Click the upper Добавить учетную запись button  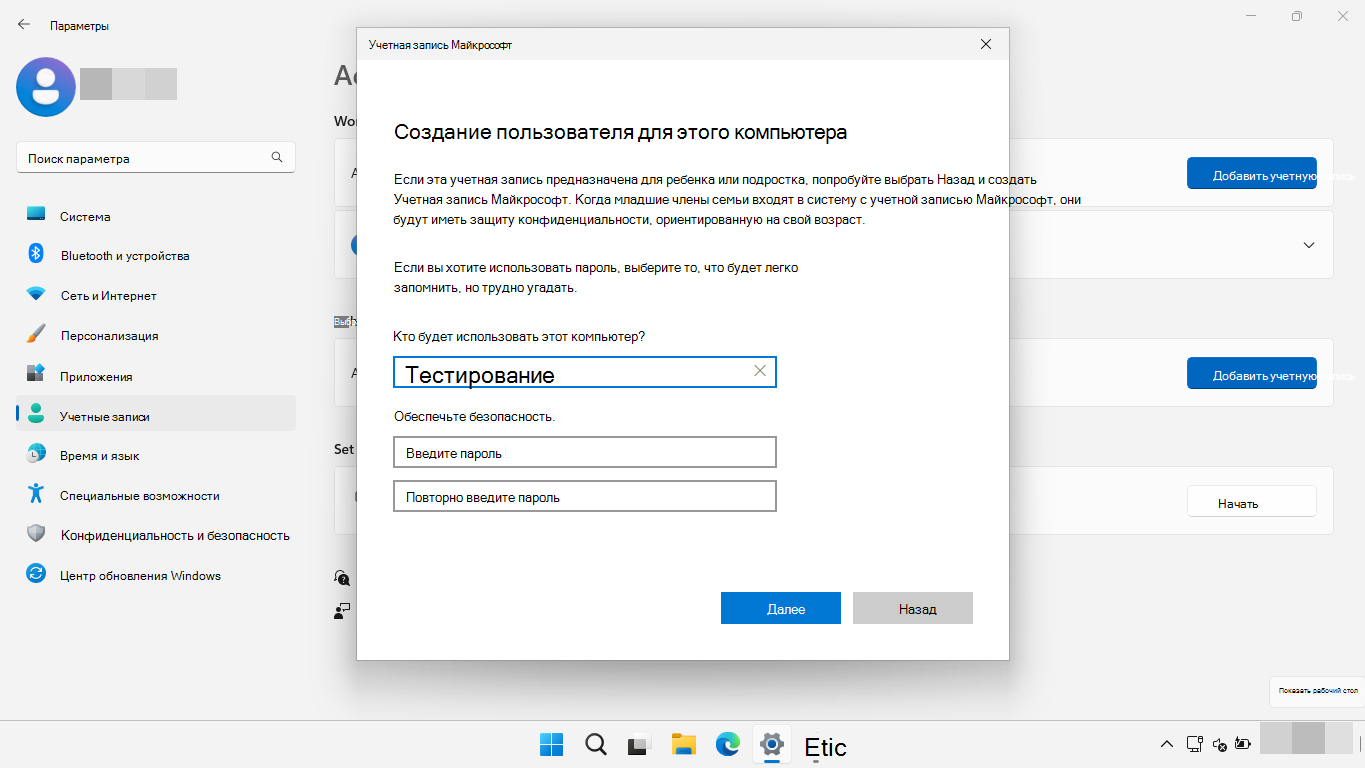point(1252,174)
